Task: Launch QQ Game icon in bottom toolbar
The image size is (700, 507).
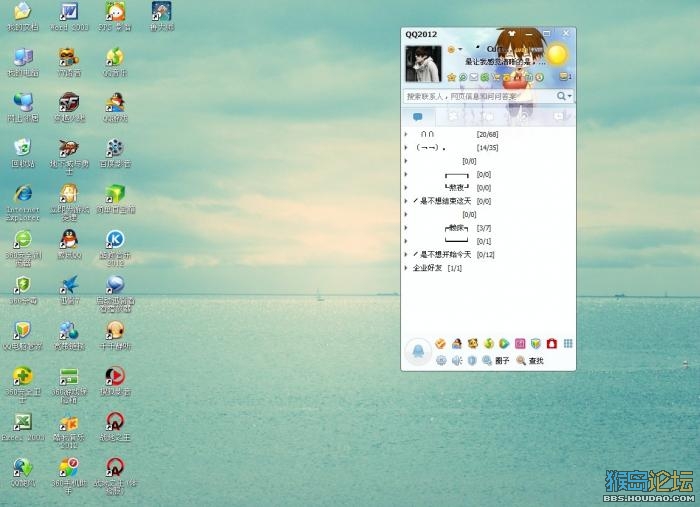Action: click(457, 343)
